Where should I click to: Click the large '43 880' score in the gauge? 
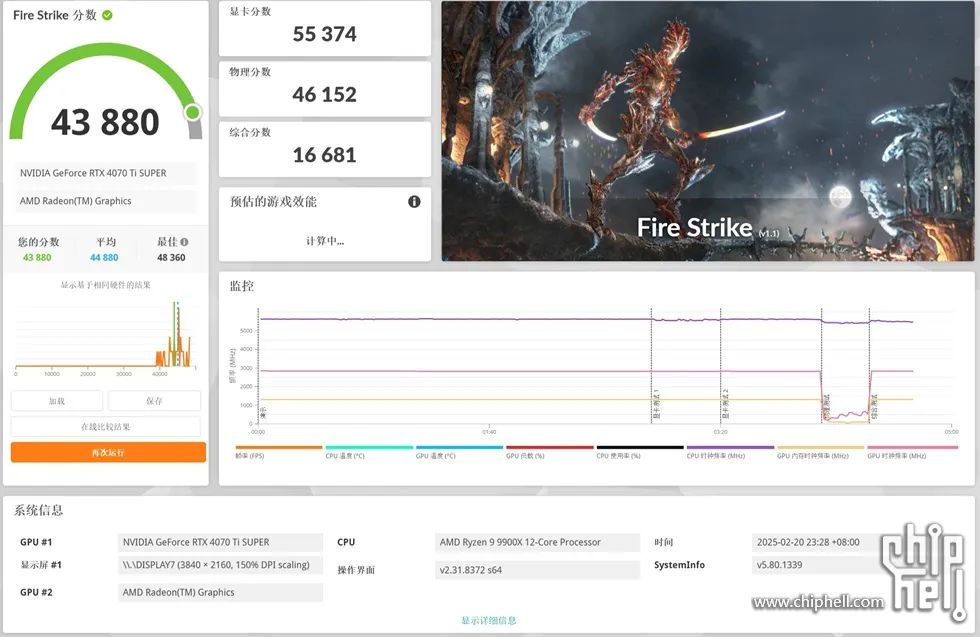click(105, 122)
